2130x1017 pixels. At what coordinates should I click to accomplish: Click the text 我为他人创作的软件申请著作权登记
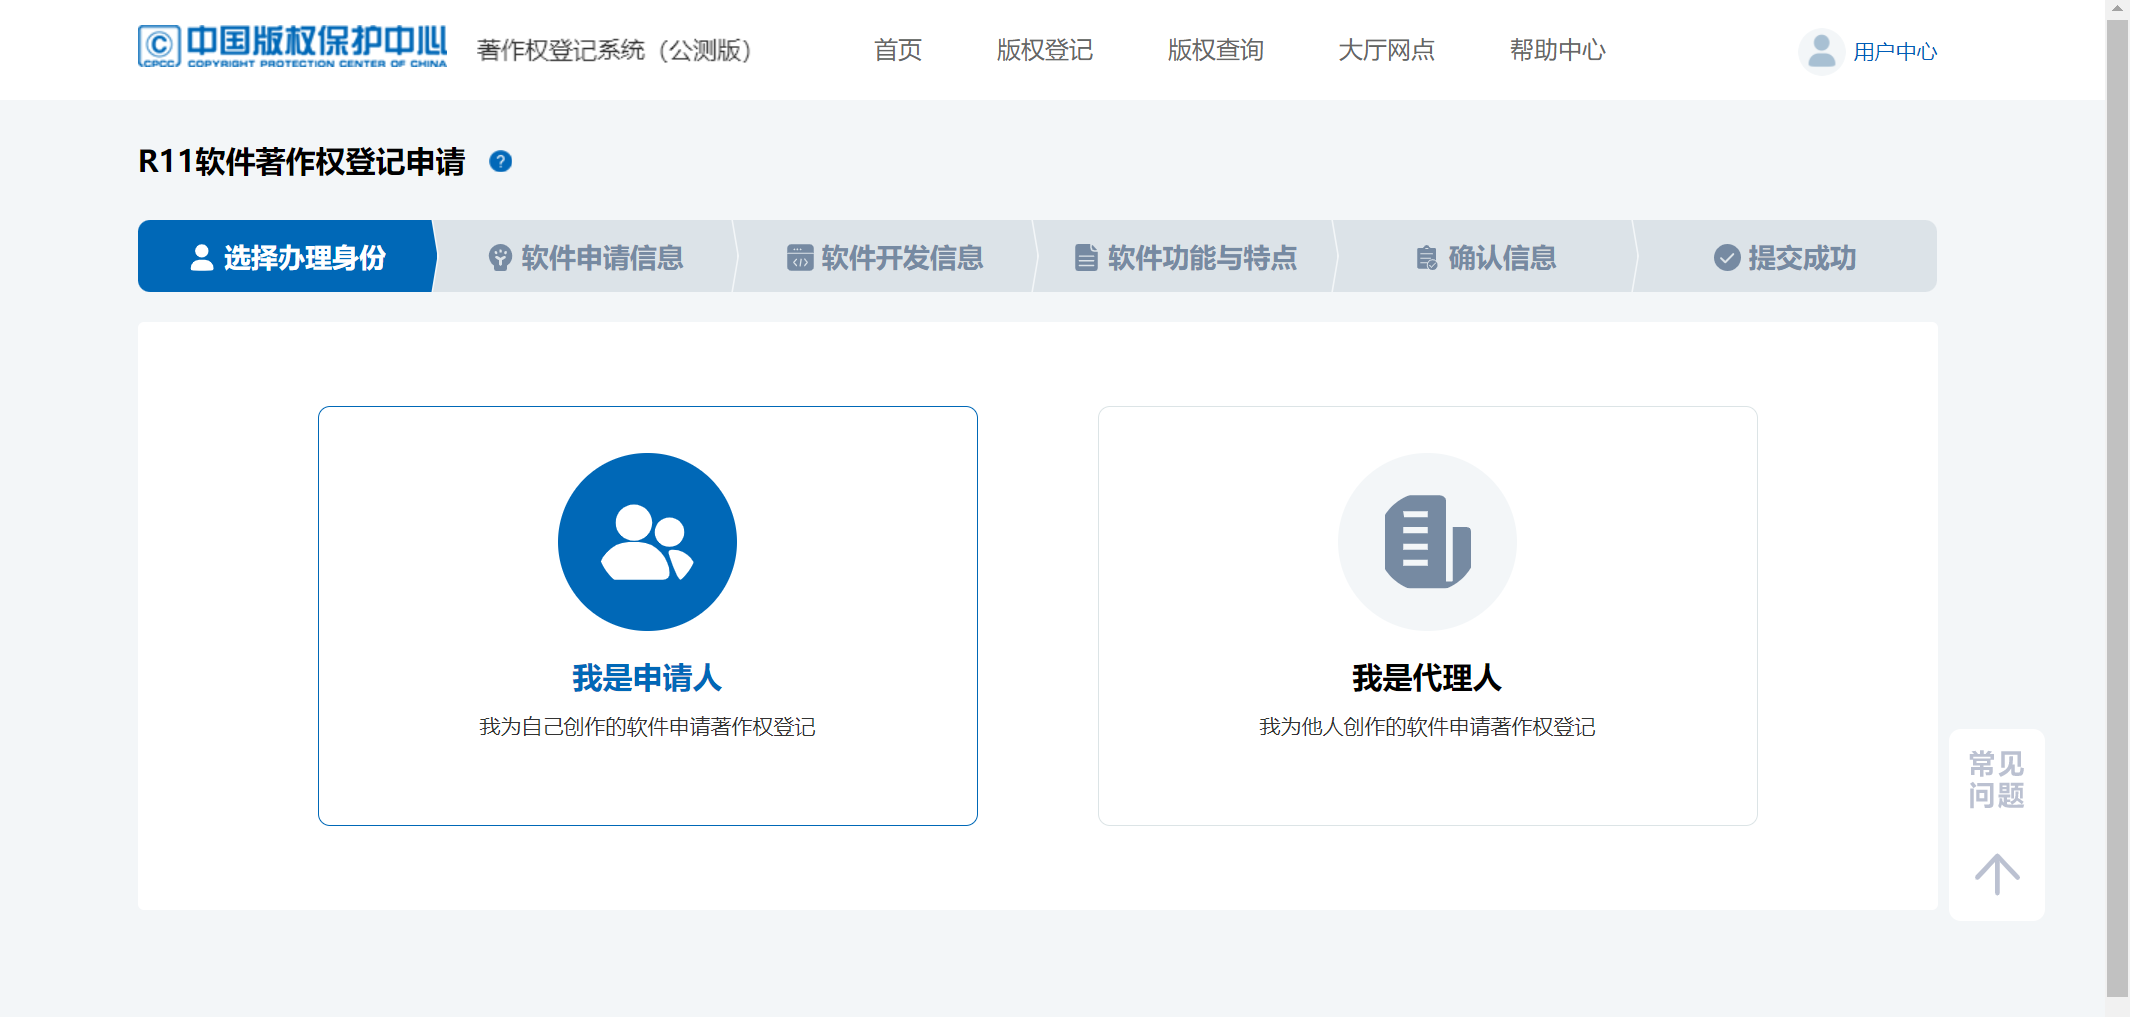pos(1427,727)
